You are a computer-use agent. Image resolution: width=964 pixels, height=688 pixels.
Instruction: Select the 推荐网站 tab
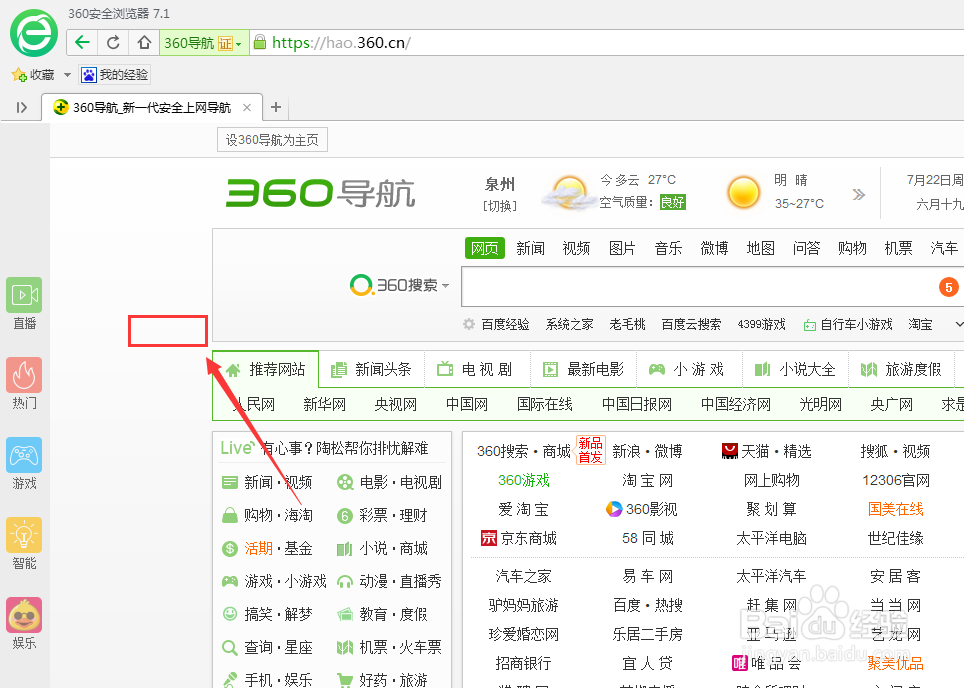[266, 369]
